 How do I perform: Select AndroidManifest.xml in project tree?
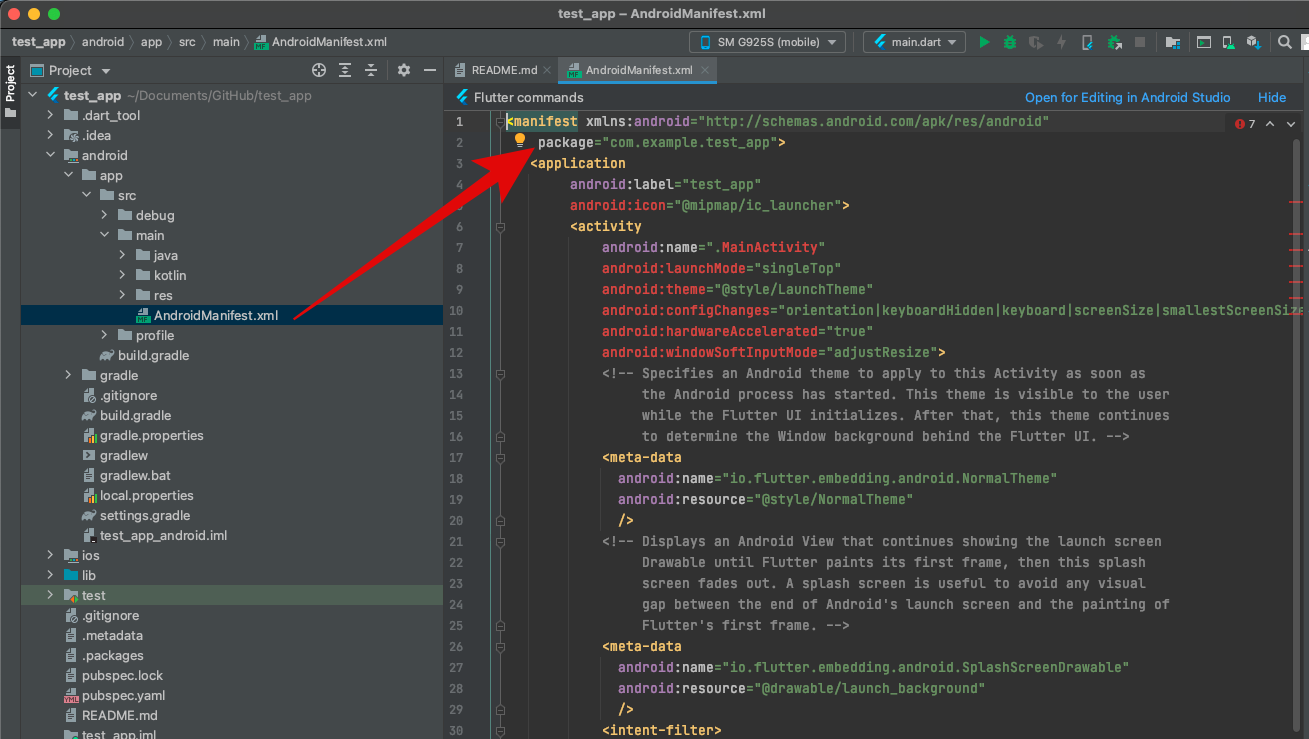[232, 315]
